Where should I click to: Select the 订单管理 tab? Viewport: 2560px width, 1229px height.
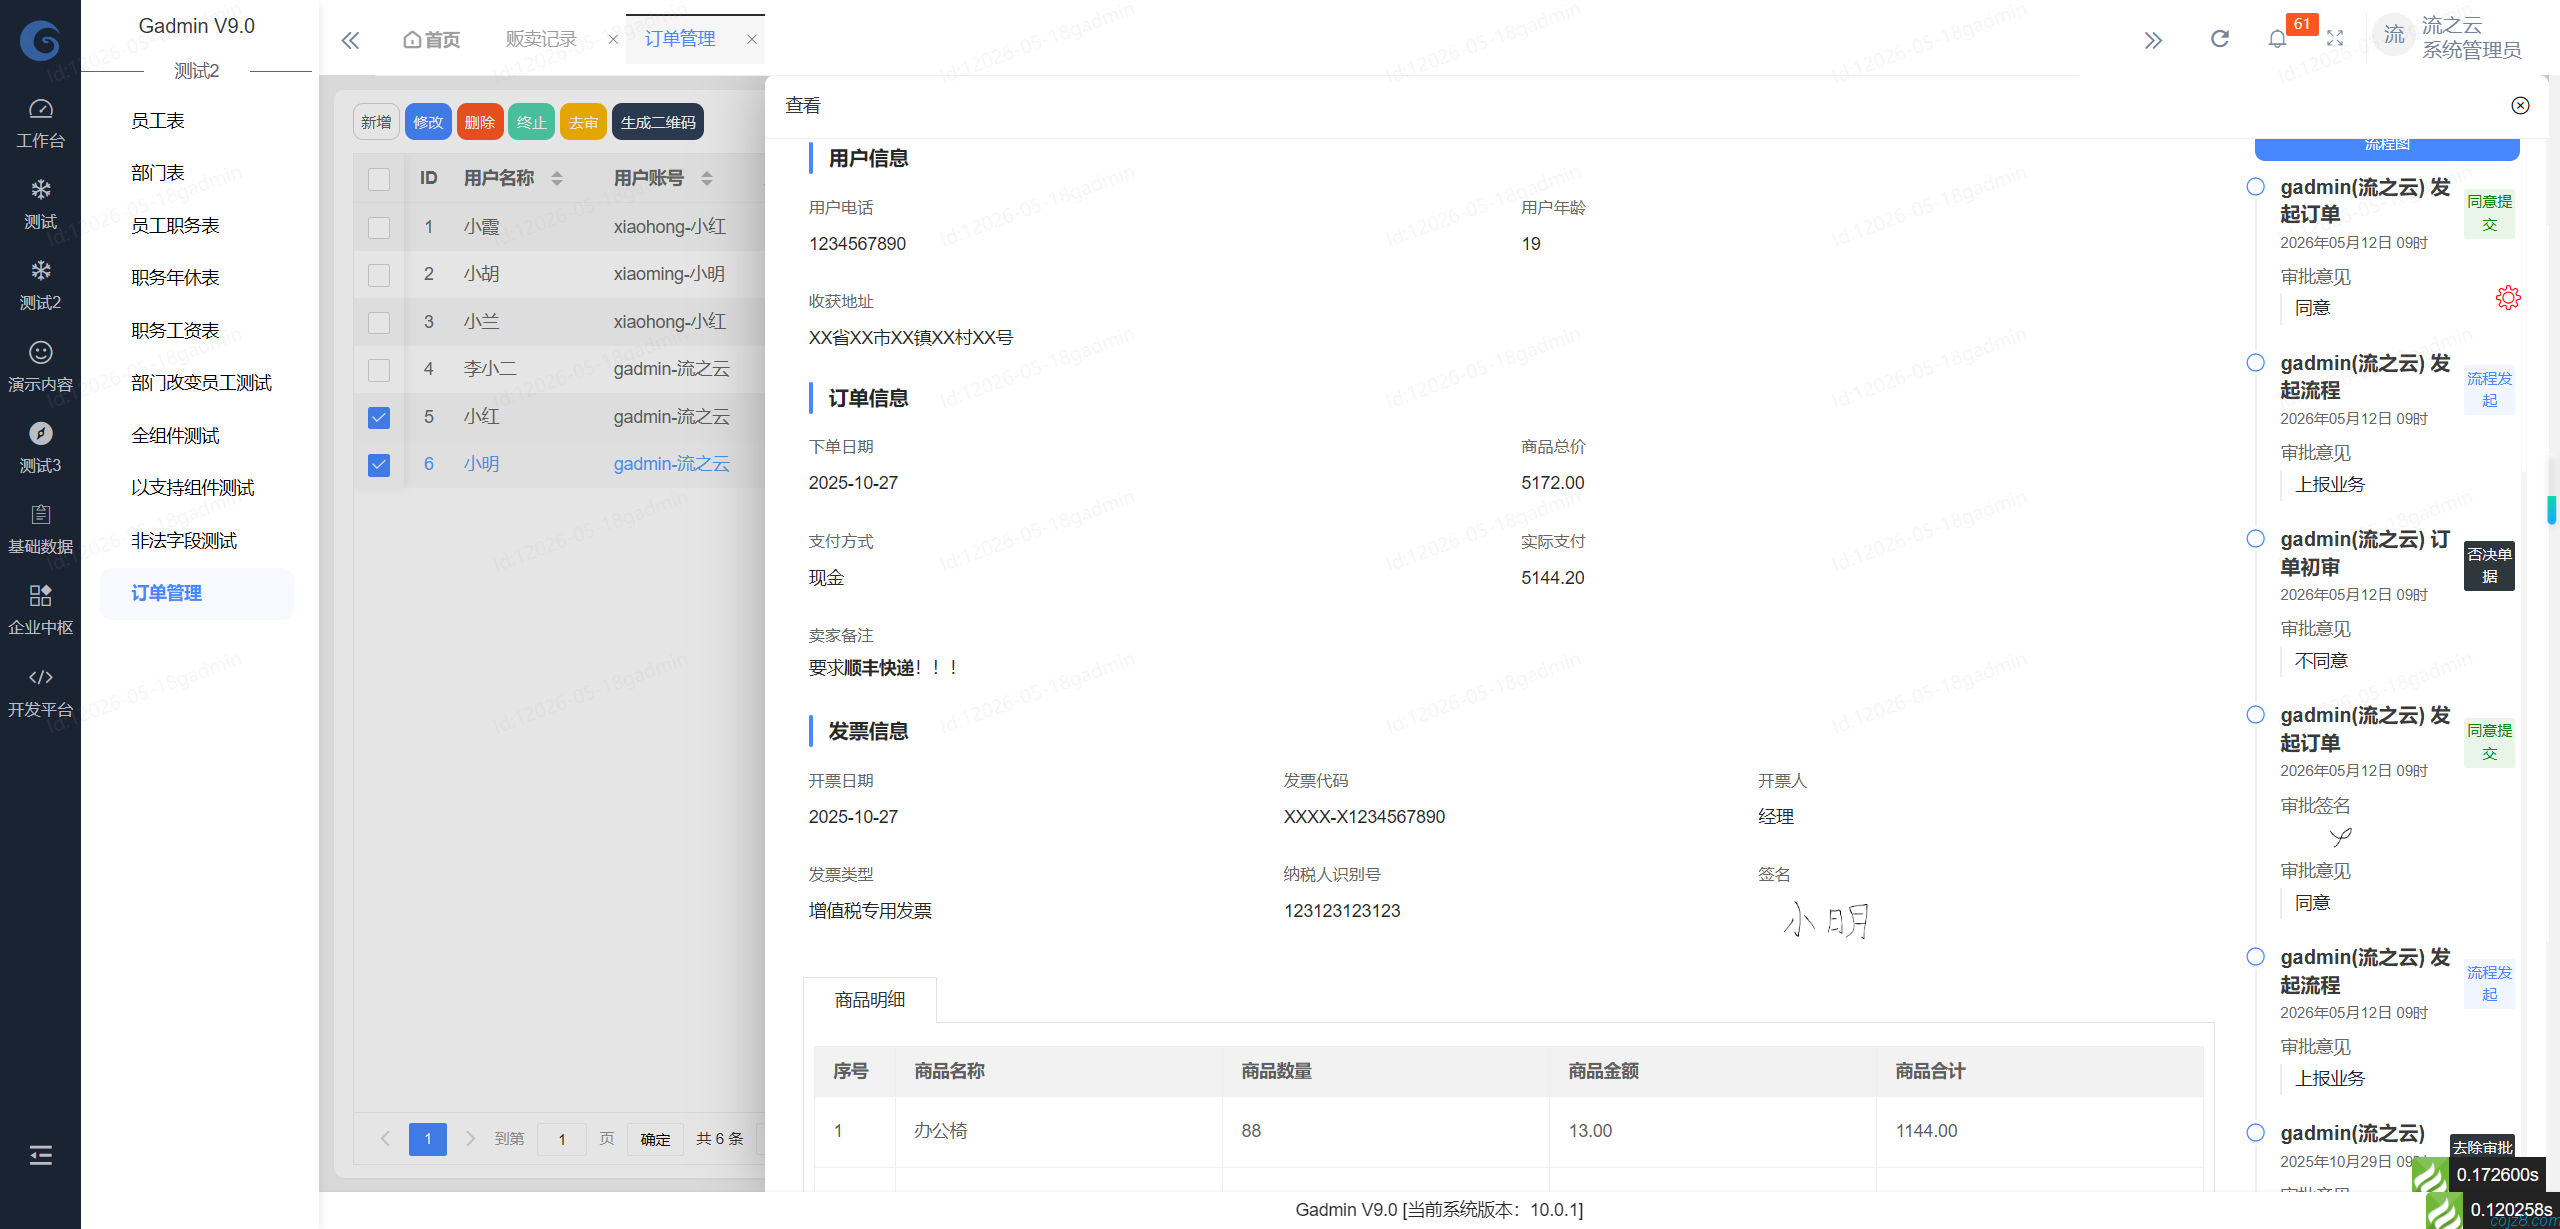pos(680,39)
